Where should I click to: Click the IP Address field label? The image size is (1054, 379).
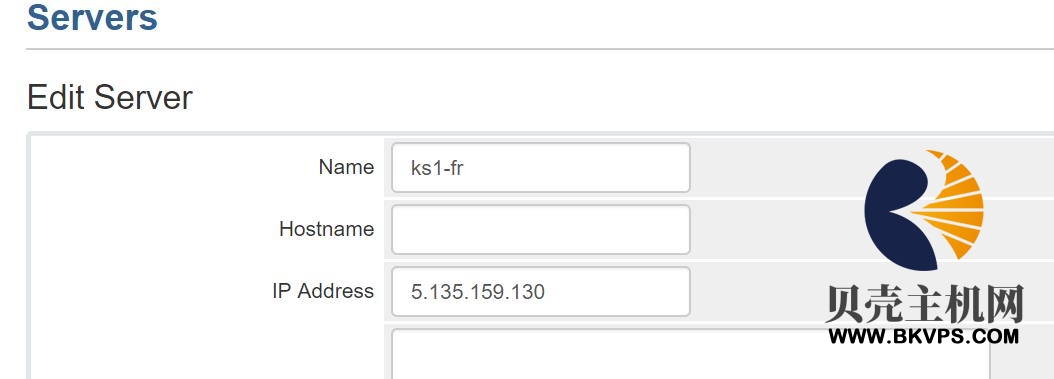pyautogui.click(x=323, y=291)
